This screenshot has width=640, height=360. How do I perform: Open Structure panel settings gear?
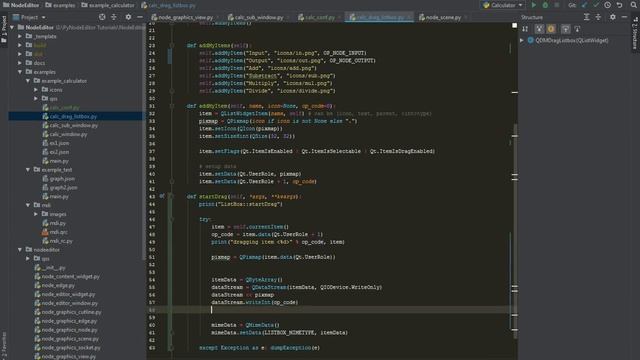(613, 17)
